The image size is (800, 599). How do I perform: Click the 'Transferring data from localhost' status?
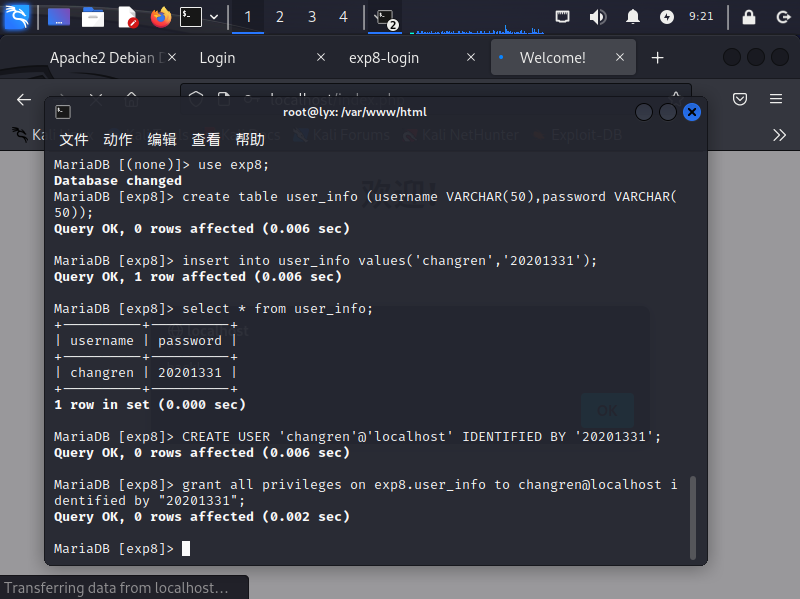[116, 588]
